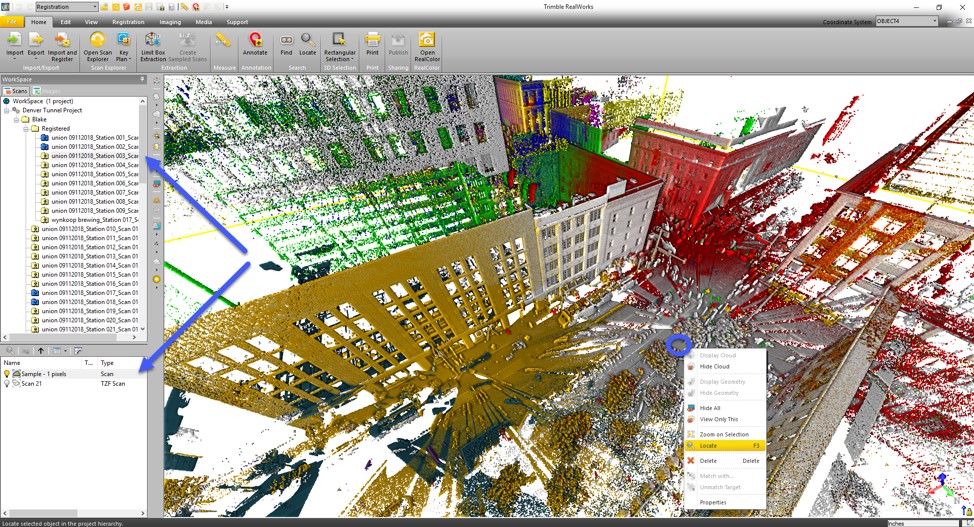Screen dimensions: 974x527
Task: Click the red X Delete icon
Action: click(x=691, y=461)
